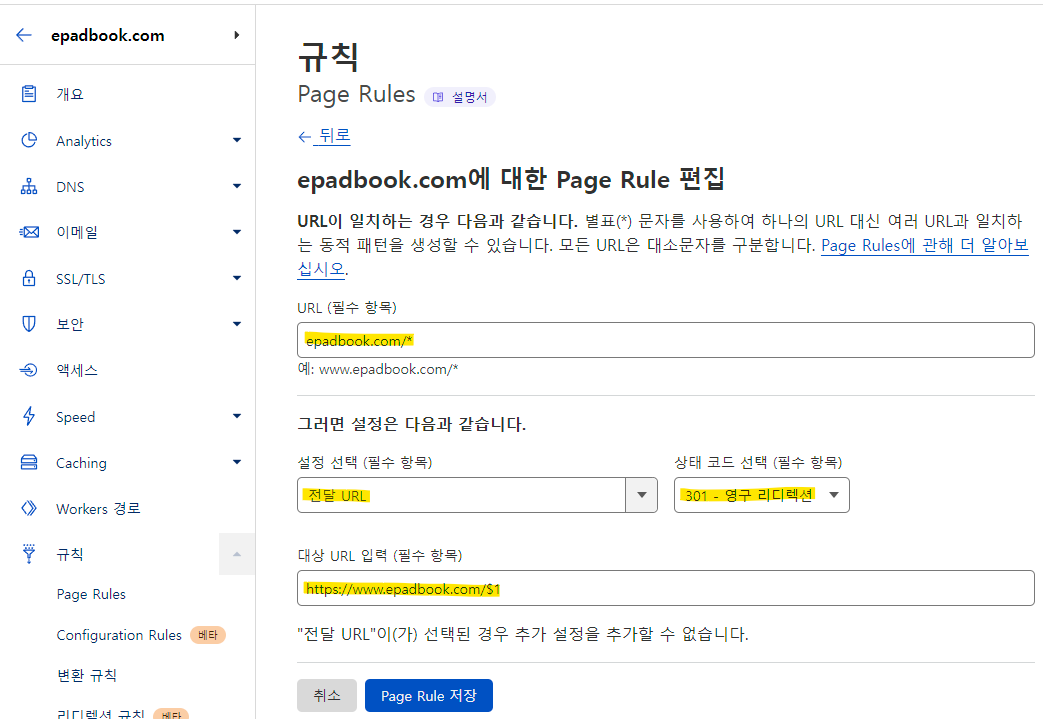This screenshot has height=719, width=1043.
Task: Click the 보안 shield icon
Action: 29,324
